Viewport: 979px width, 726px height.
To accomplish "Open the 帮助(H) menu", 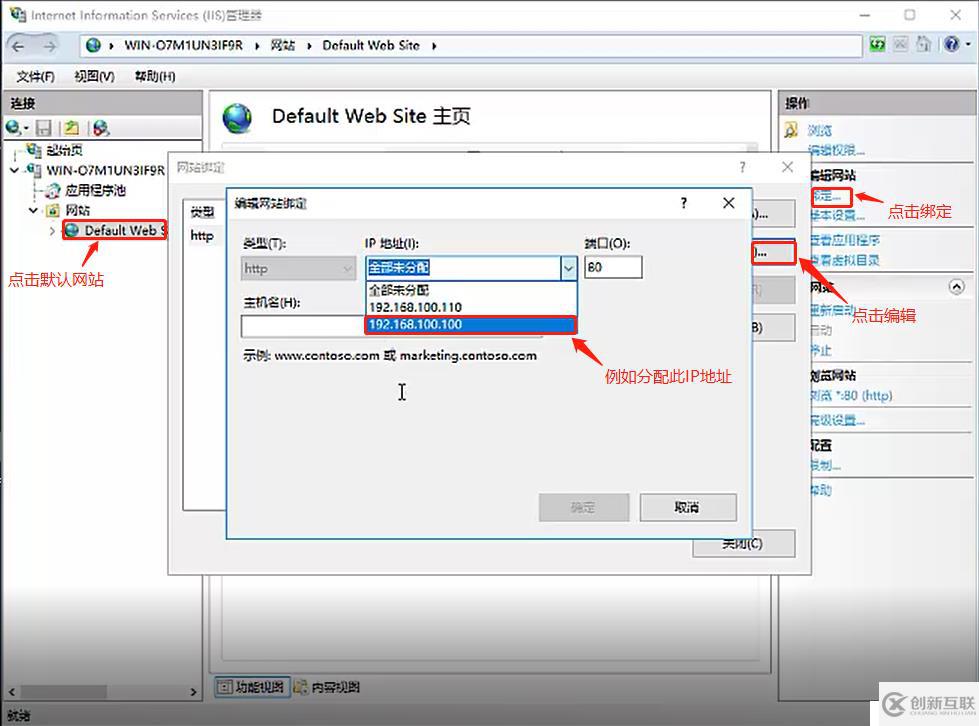I will [x=155, y=76].
